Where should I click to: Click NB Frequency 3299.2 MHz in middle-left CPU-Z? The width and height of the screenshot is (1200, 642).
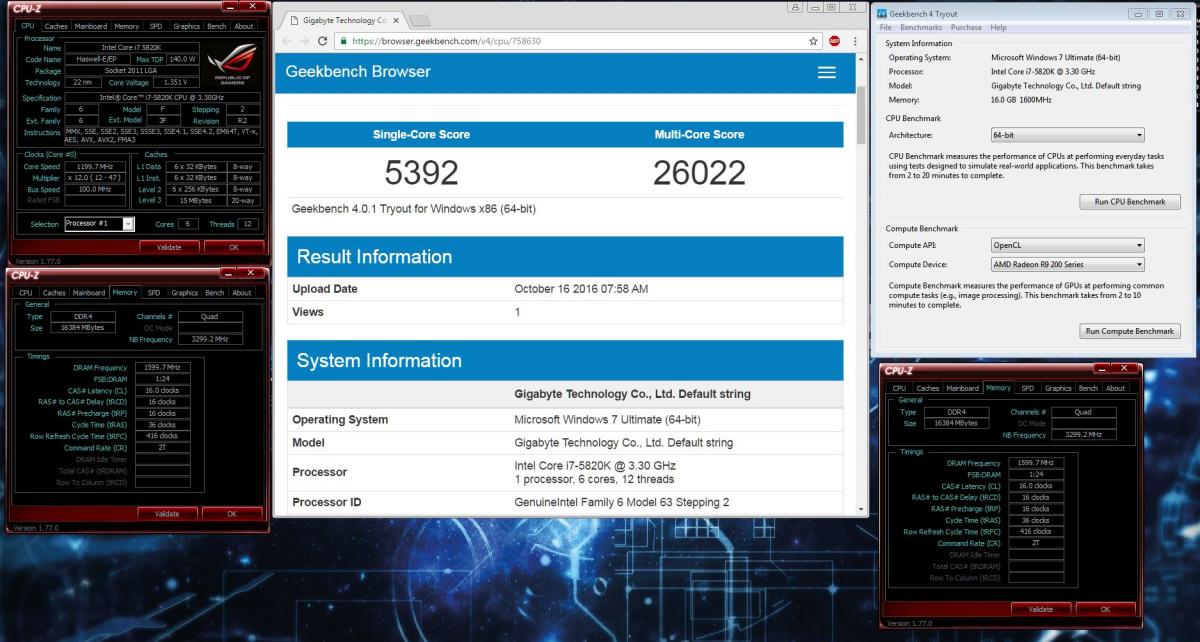pyautogui.click(x=212, y=339)
